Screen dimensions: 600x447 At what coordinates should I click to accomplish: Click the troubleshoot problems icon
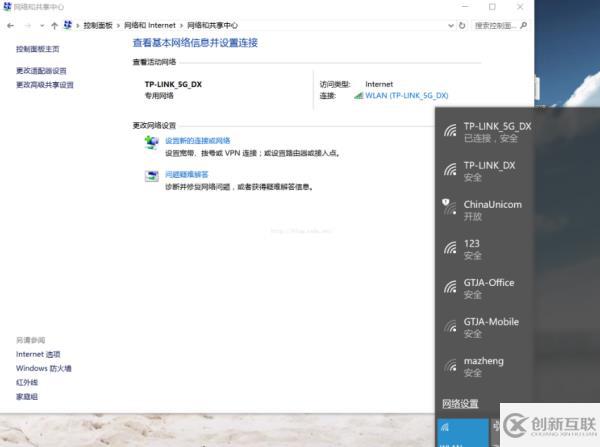click(152, 176)
